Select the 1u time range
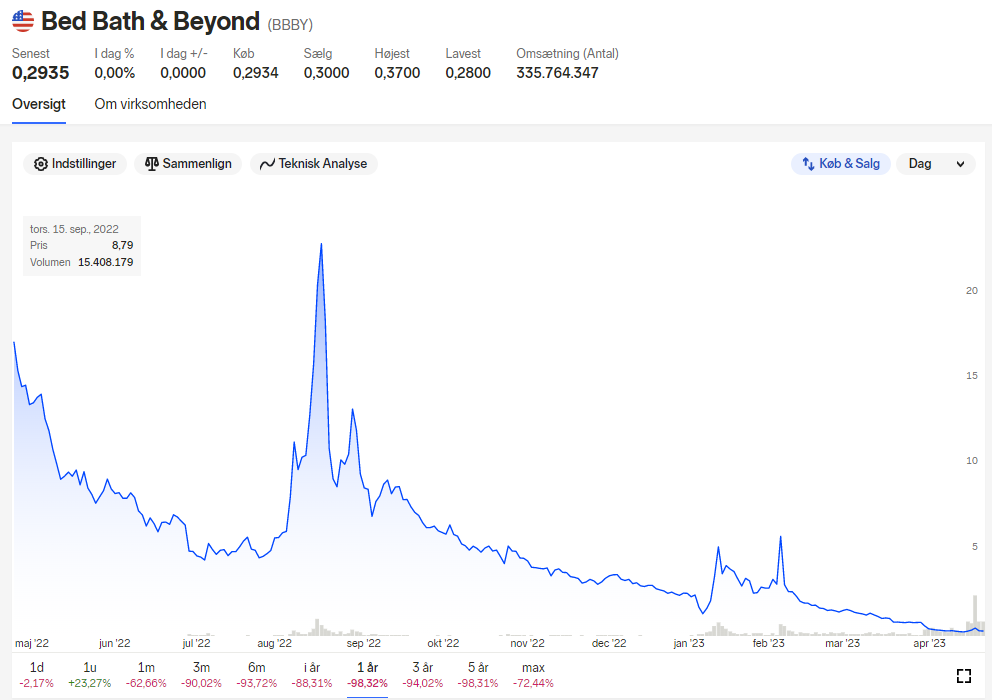The image size is (992, 700). pos(89,675)
